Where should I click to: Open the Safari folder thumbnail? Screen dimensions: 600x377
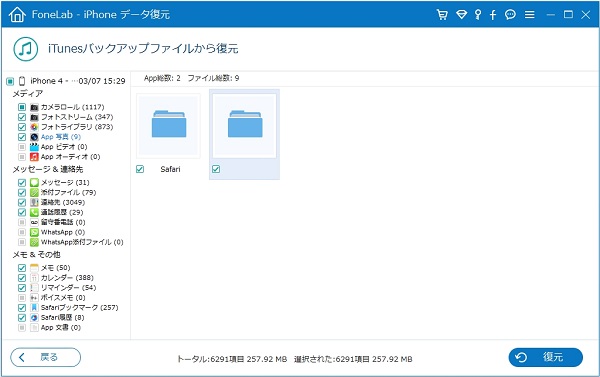coord(169,126)
